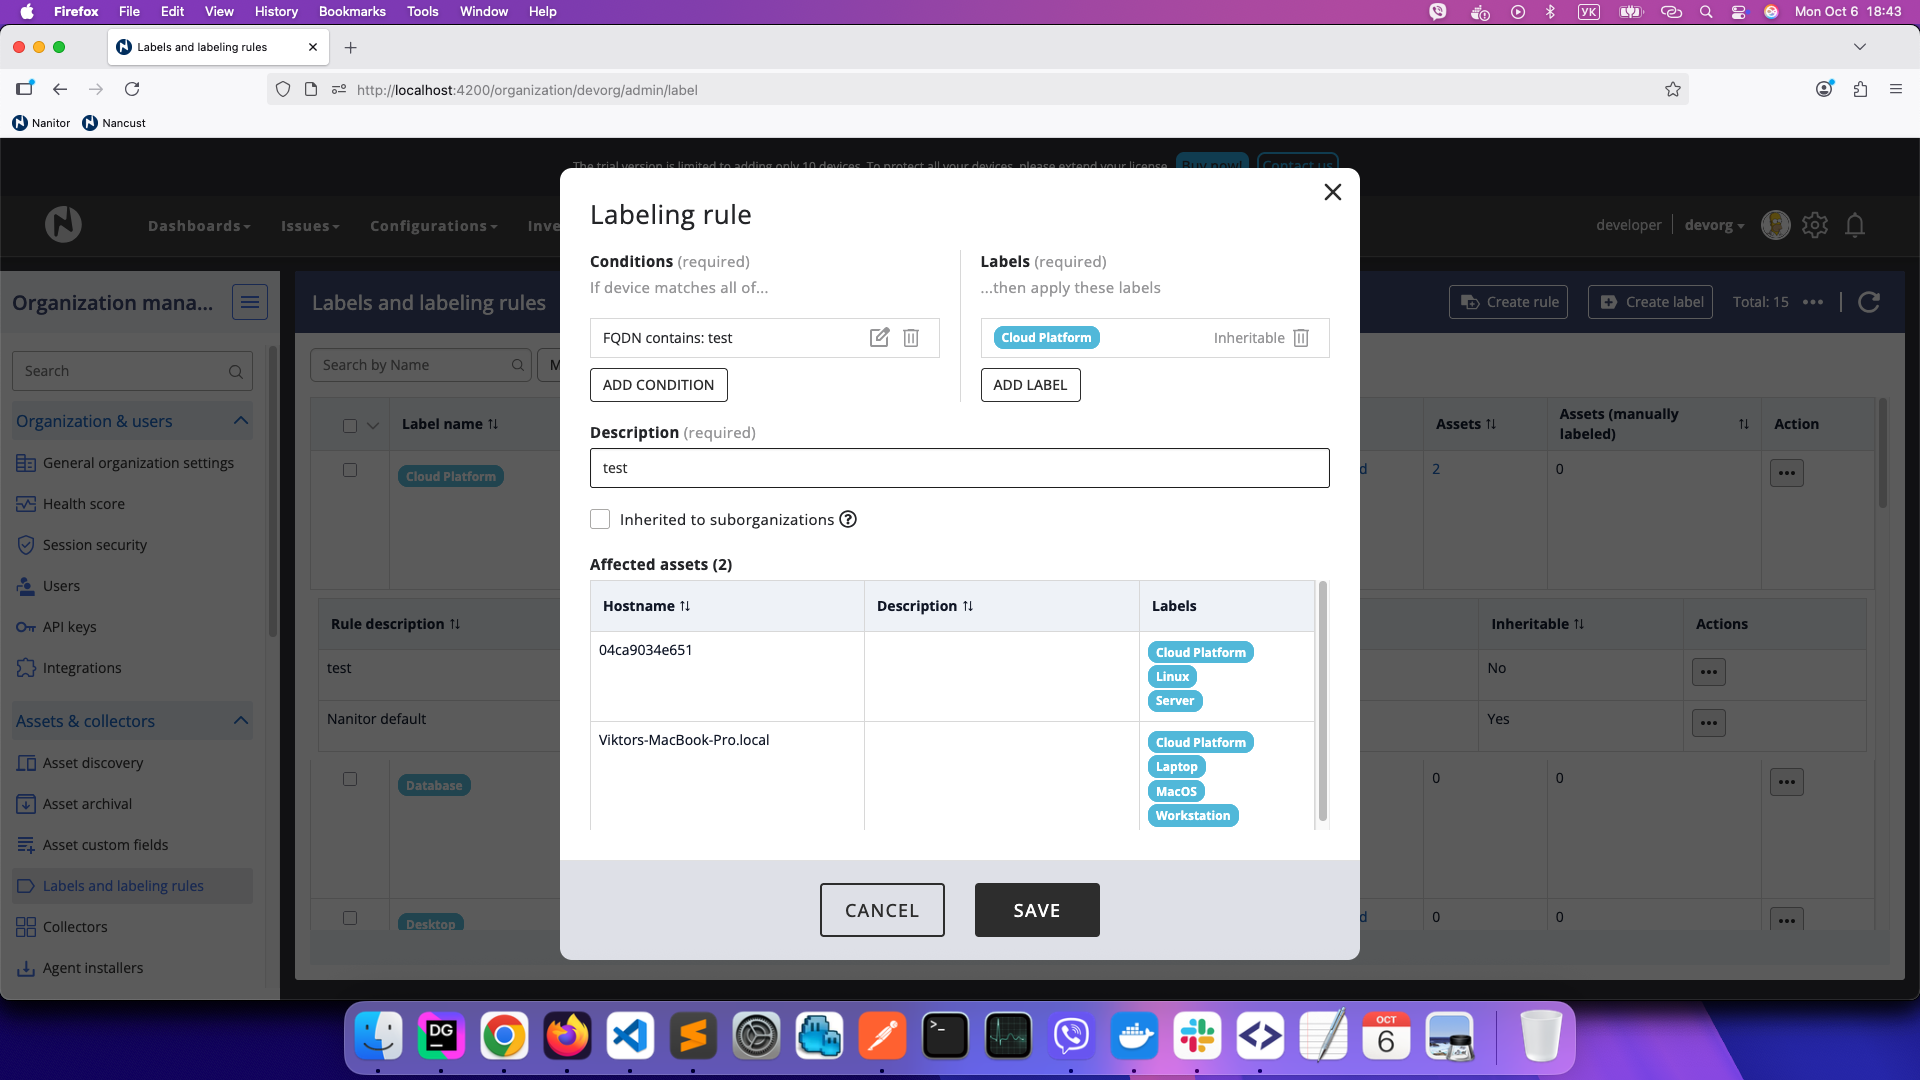Open the Bookmarks menu in Firefox
This screenshot has width=1920, height=1080.
352,11
